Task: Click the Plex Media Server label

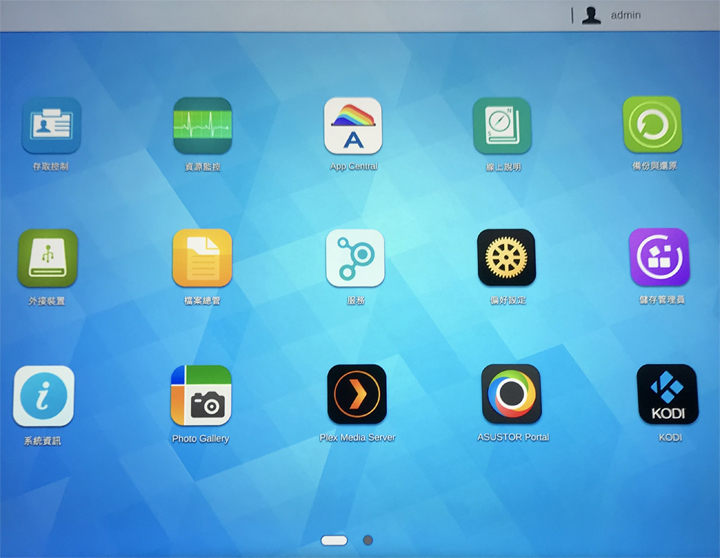Action: click(x=357, y=438)
